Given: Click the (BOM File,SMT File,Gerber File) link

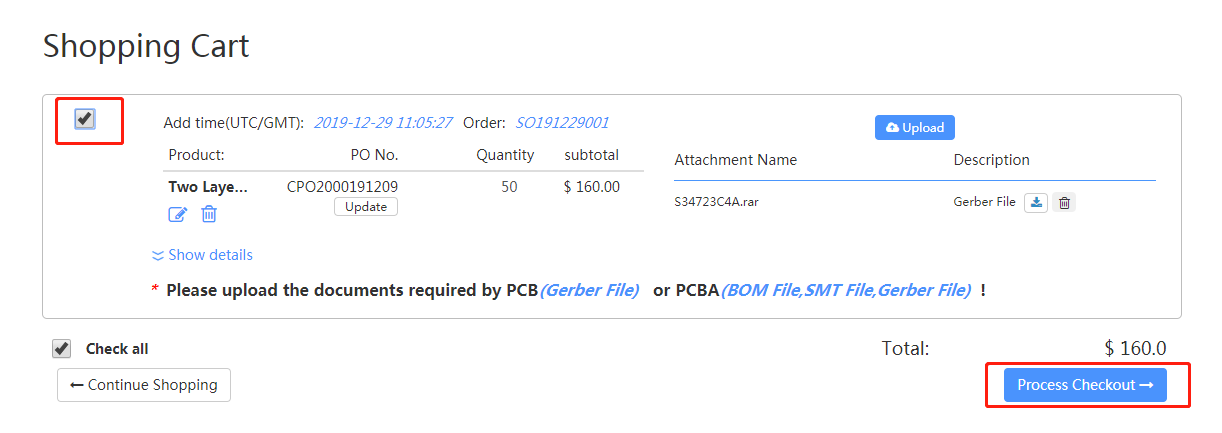Looking at the screenshot, I should 845,290.
